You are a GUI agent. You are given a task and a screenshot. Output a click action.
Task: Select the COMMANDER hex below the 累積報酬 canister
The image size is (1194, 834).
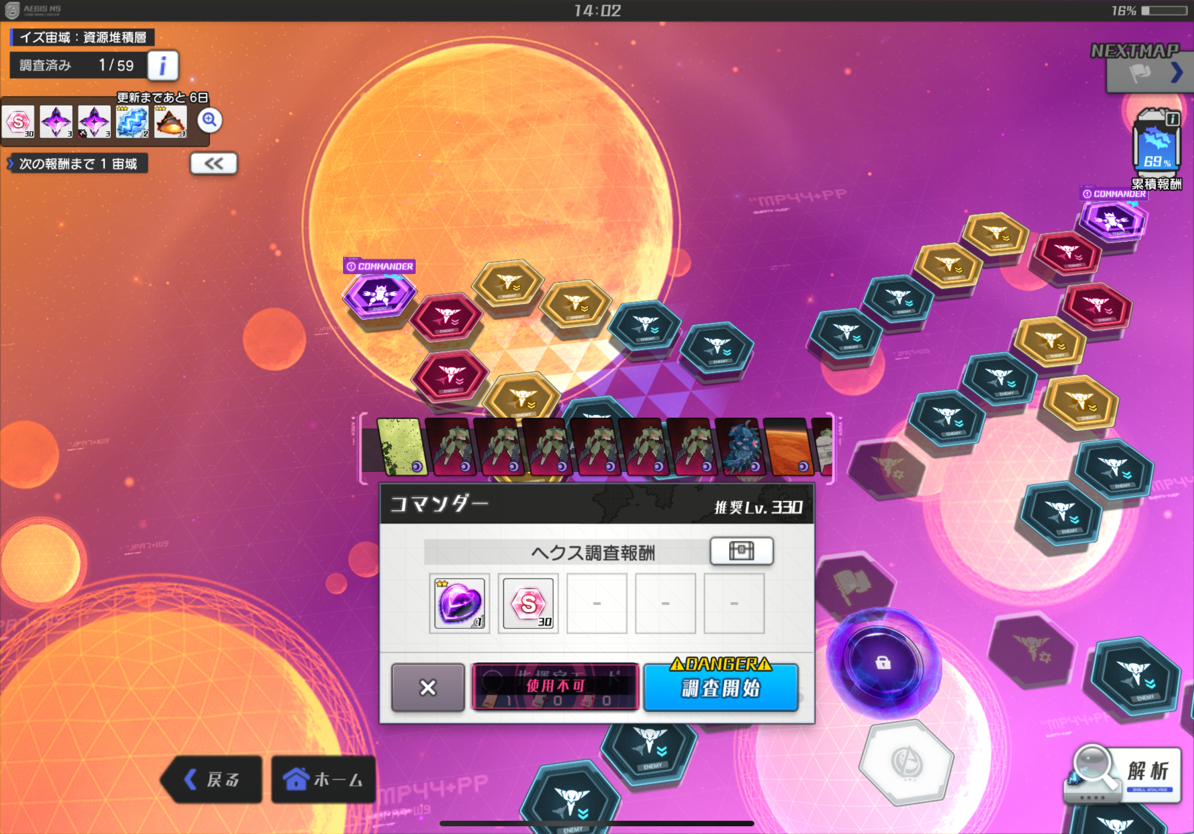click(x=1113, y=220)
